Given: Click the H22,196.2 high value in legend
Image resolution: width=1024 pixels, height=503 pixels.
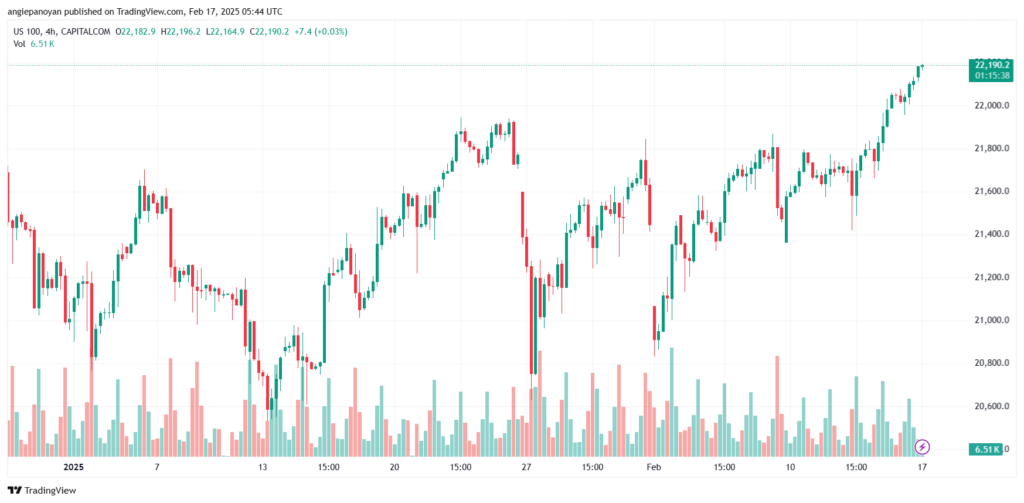Looking at the screenshot, I should [x=179, y=31].
